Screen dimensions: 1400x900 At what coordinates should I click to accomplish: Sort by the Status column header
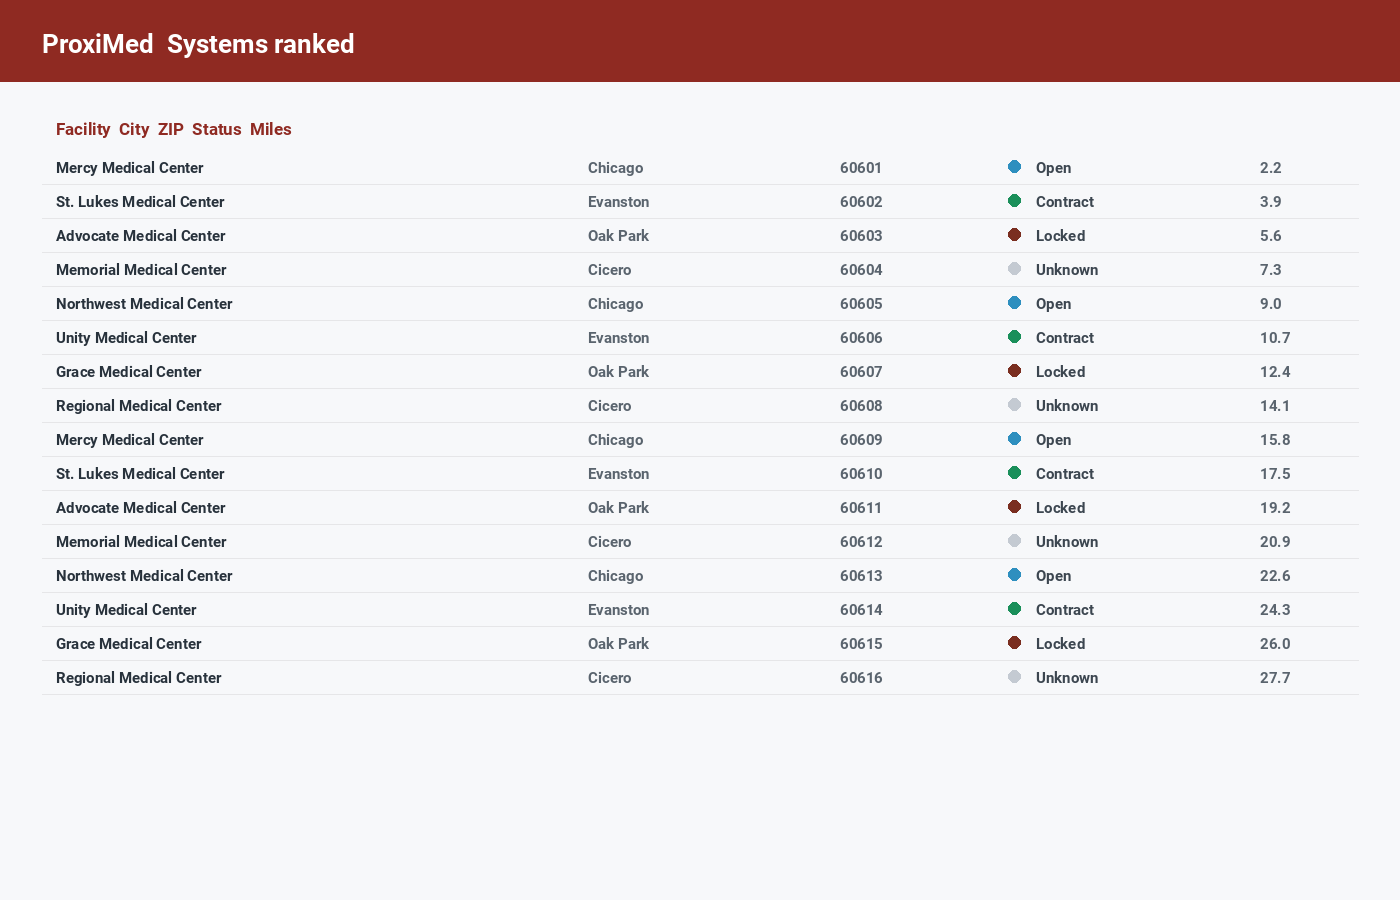pos(217,129)
